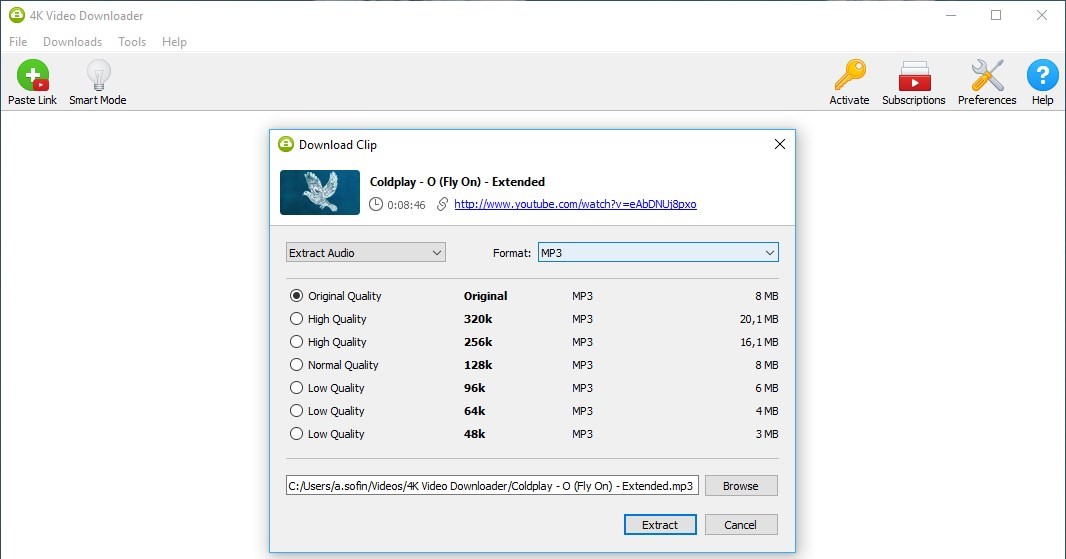
Task: Click the Browse button
Action: 741,486
